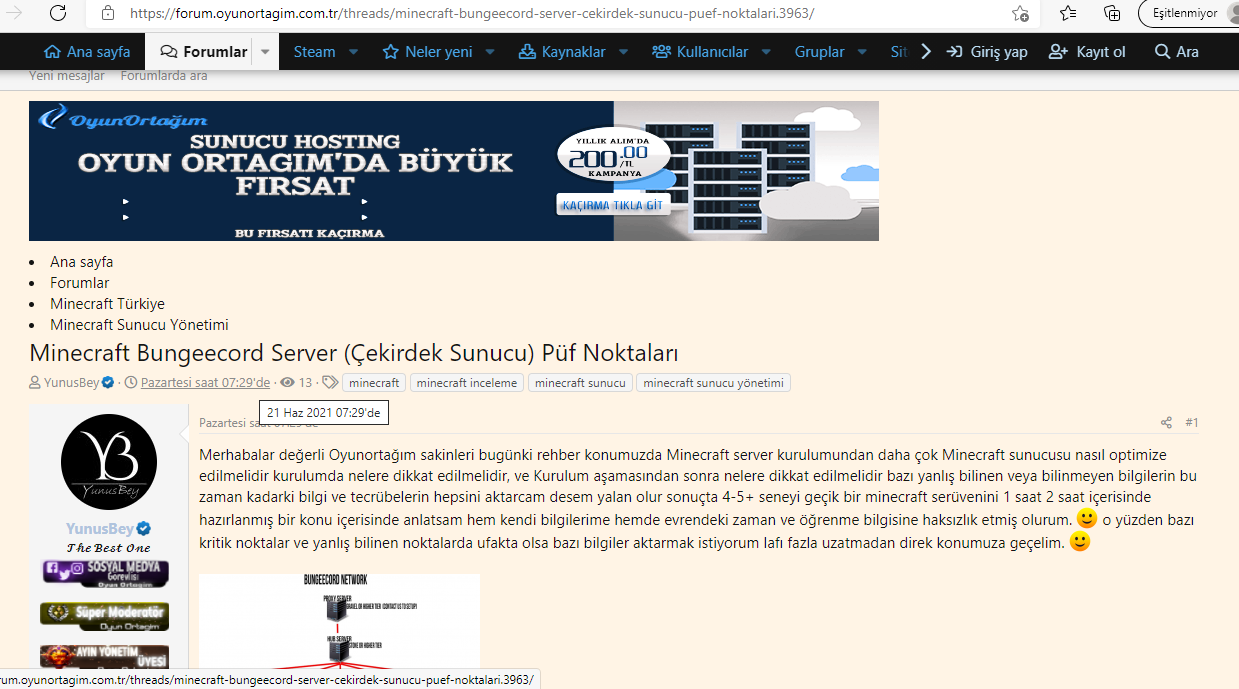
Task: Click the Sosyal Medya Görevlisi badge
Action: (105, 573)
